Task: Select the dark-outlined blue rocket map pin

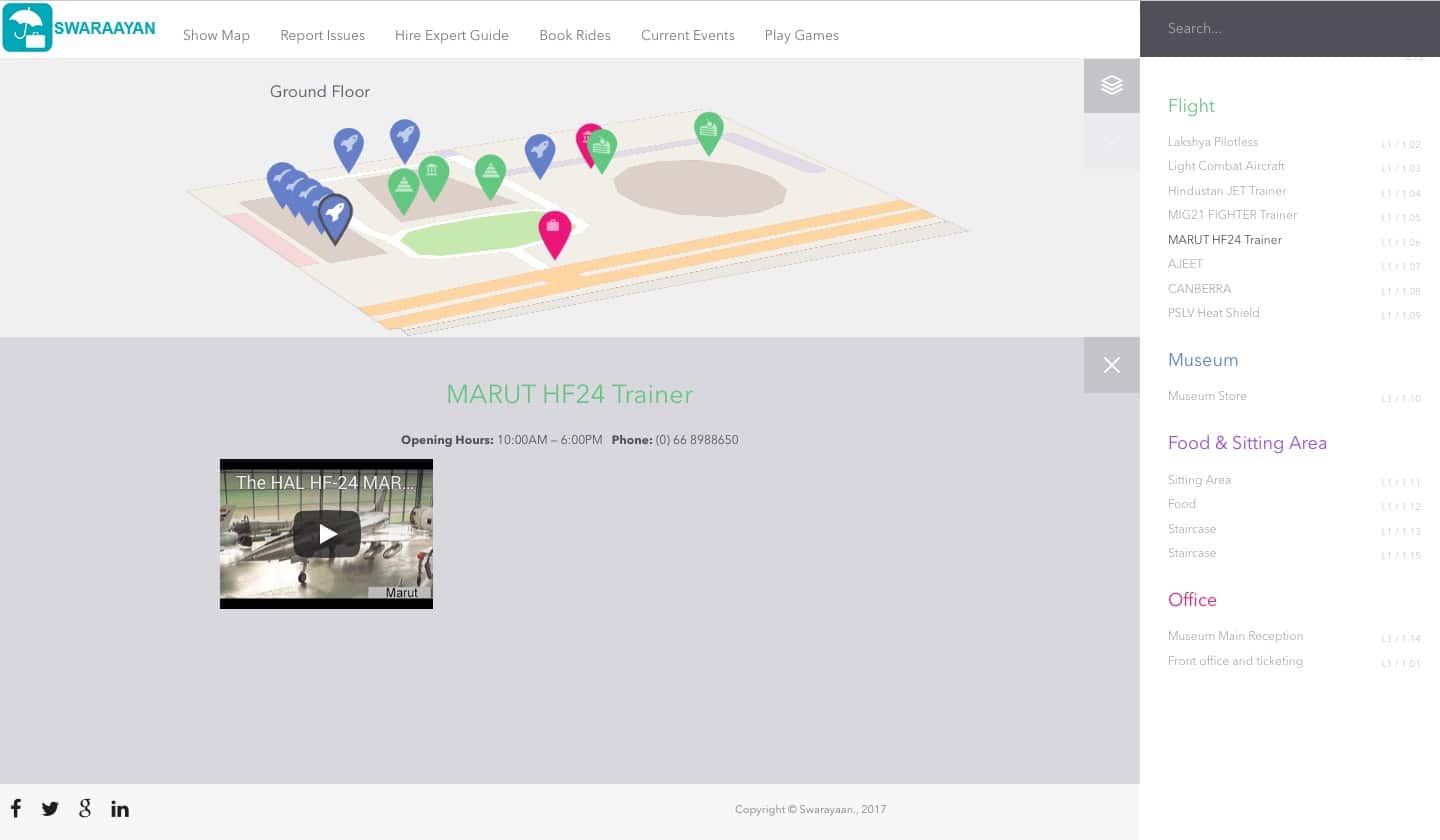Action: click(335, 218)
